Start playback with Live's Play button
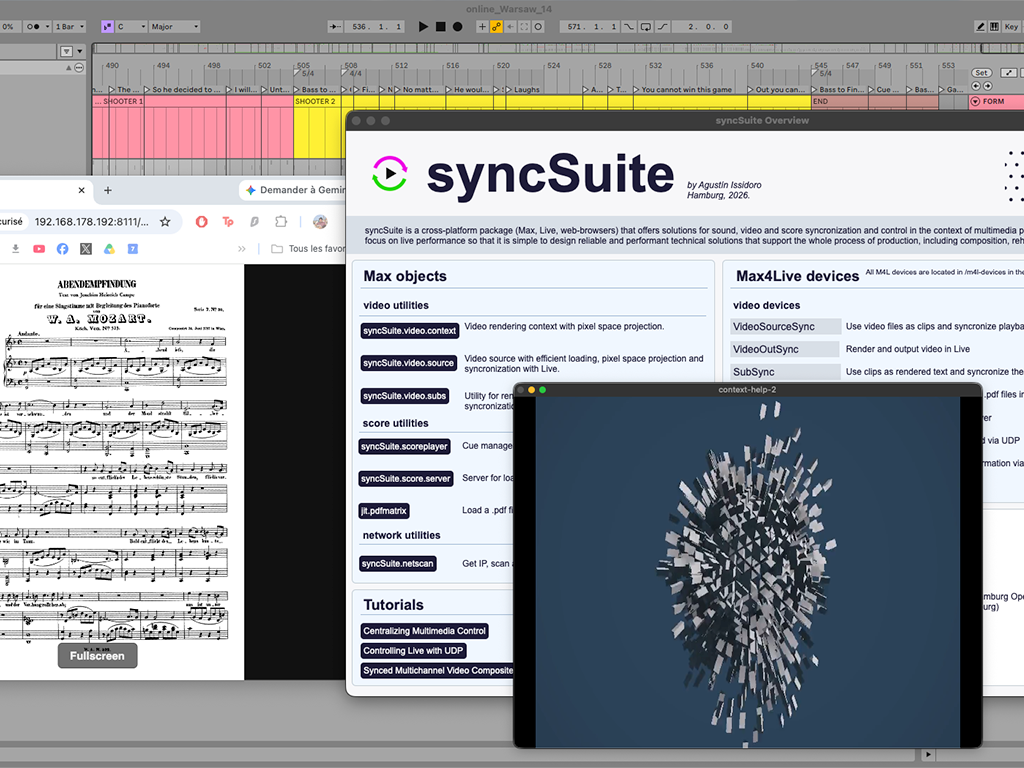This screenshot has width=1024, height=768. click(x=423, y=27)
